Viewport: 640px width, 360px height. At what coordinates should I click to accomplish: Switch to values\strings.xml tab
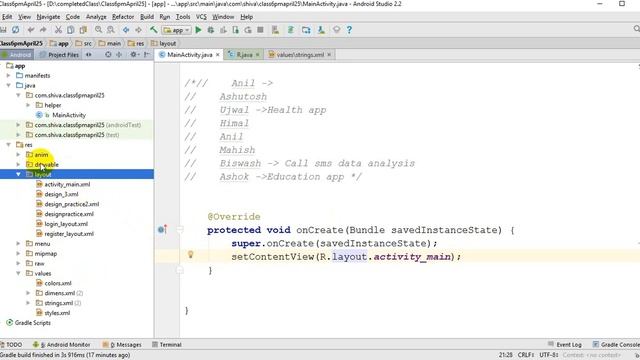click(300, 54)
